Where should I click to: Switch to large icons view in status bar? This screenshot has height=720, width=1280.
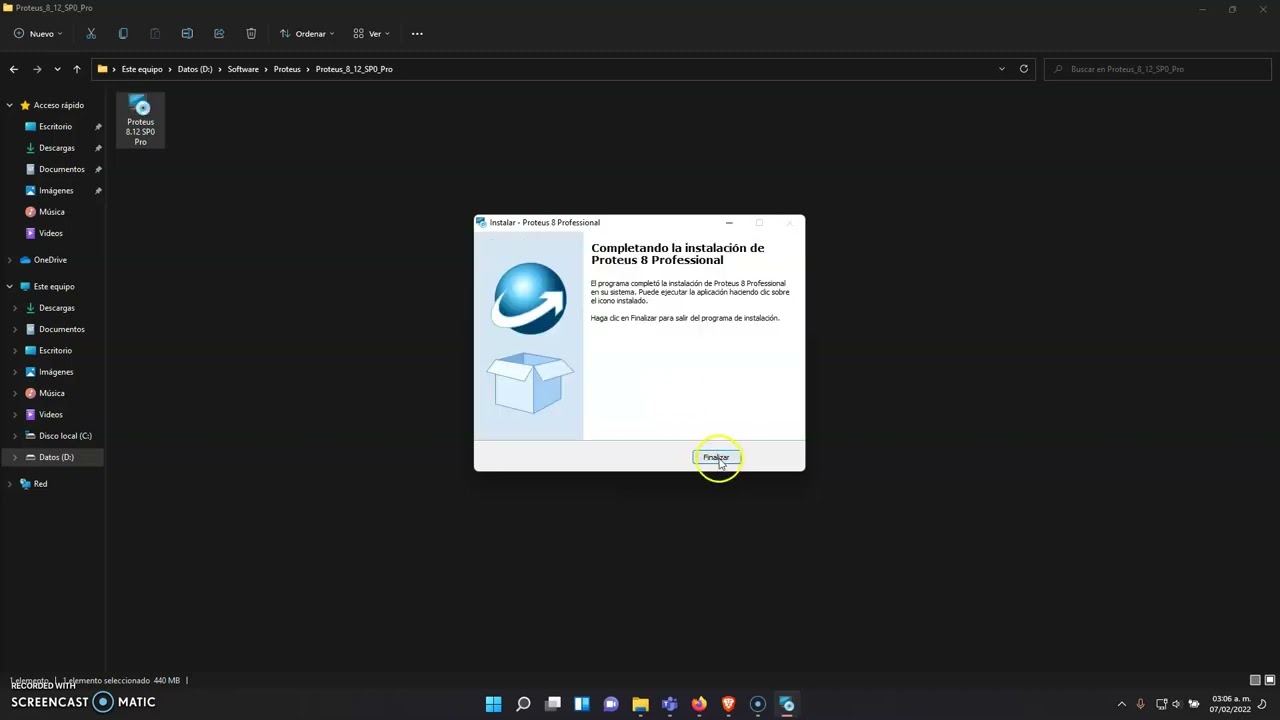pos(1269,680)
